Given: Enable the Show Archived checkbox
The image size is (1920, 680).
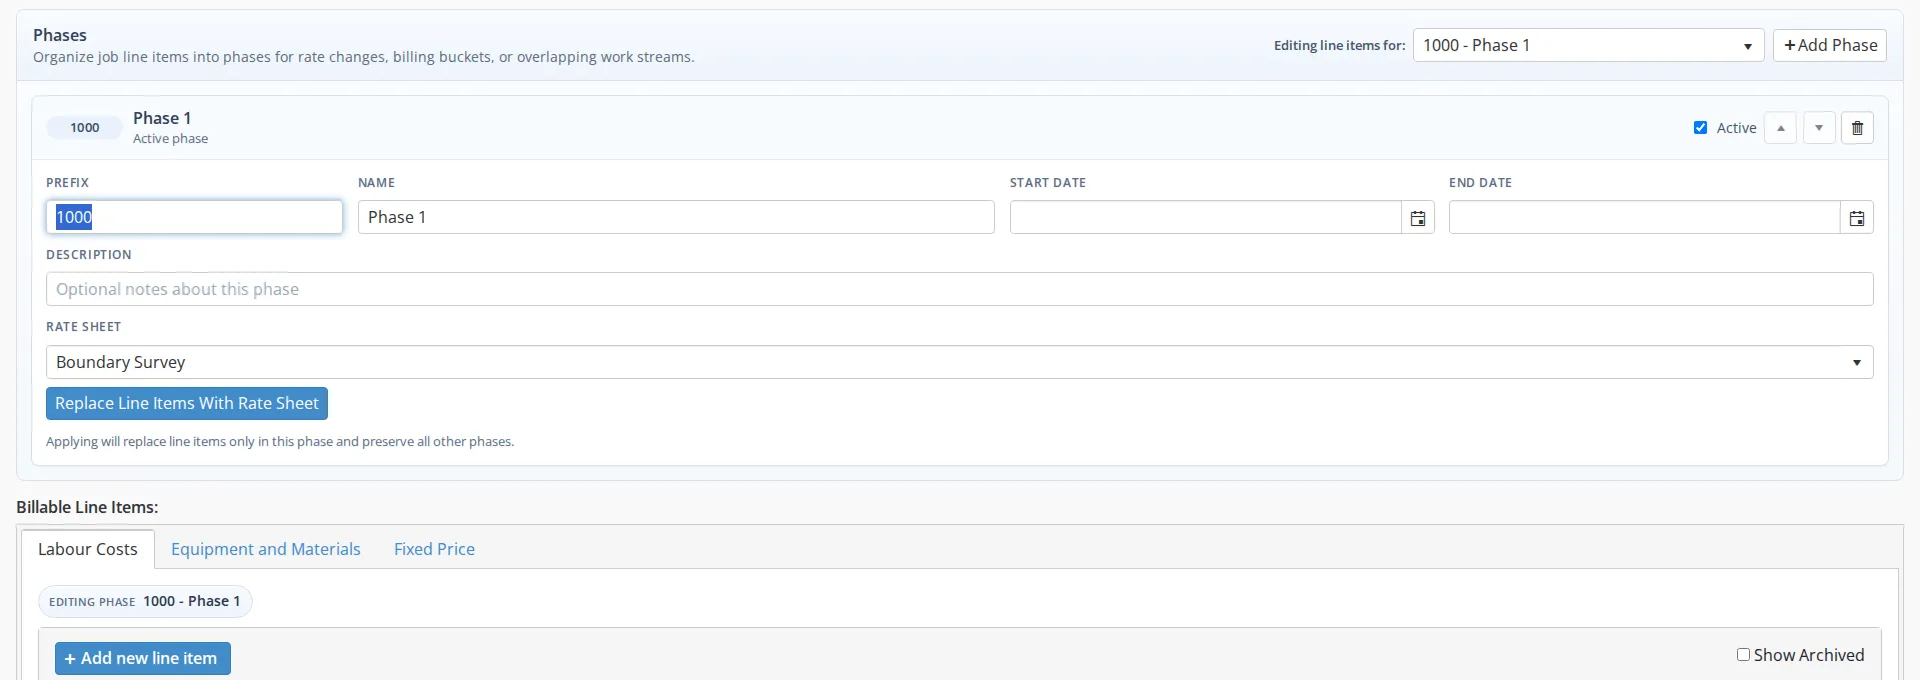Looking at the screenshot, I should [x=1743, y=655].
